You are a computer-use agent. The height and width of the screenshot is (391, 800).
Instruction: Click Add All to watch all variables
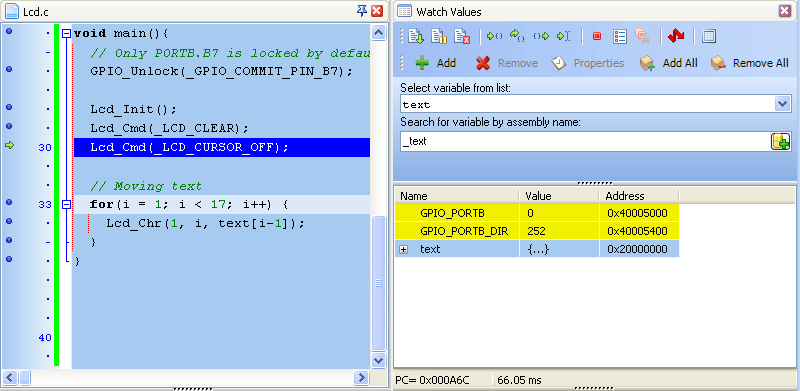[669, 63]
